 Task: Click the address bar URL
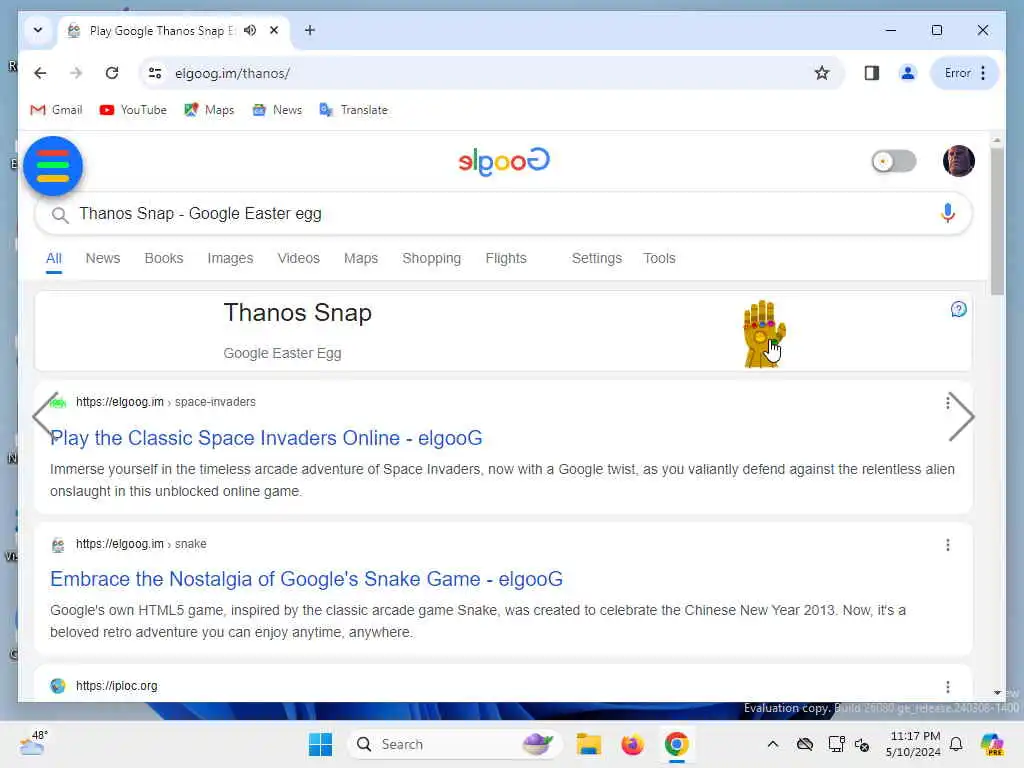click(232, 74)
